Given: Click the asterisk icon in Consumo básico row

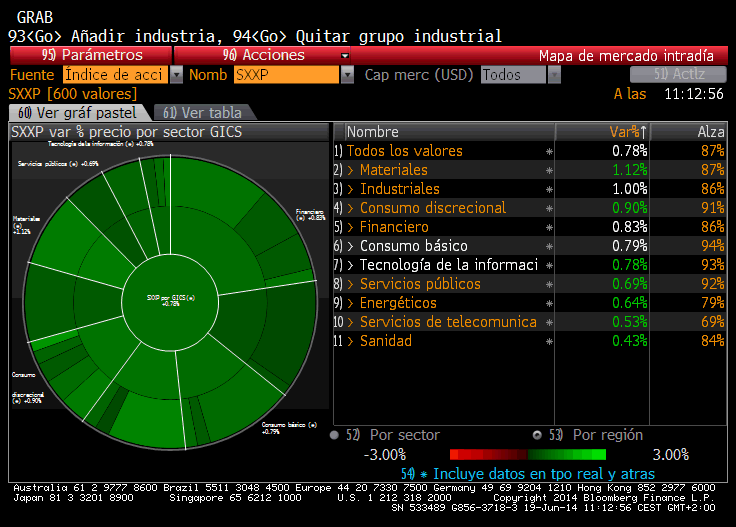Looking at the screenshot, I should pos(549,247).
